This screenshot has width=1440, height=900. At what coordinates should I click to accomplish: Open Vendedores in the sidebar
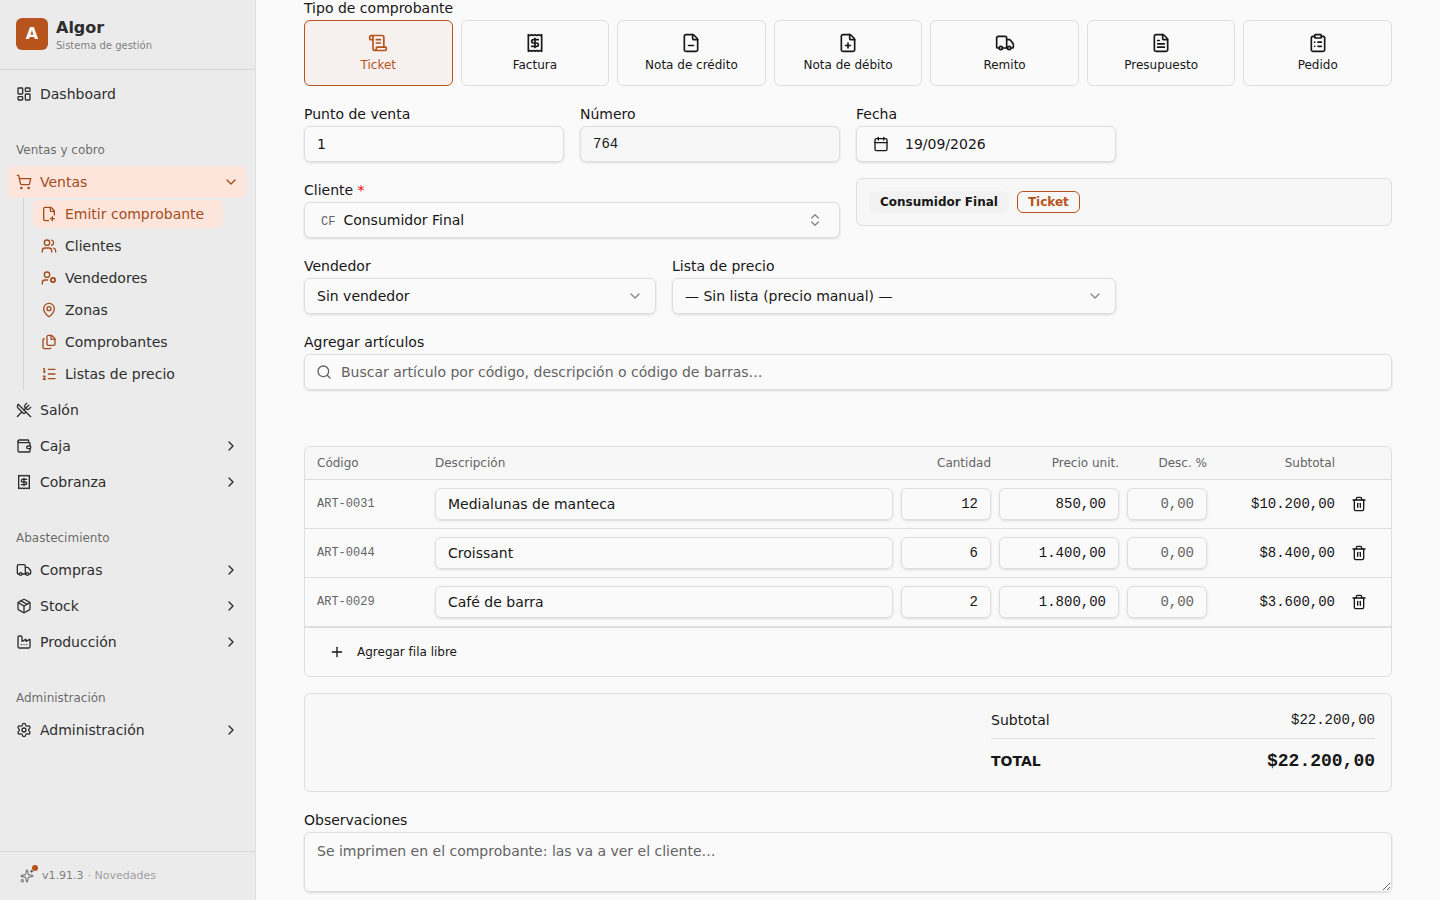coord(128,278)
